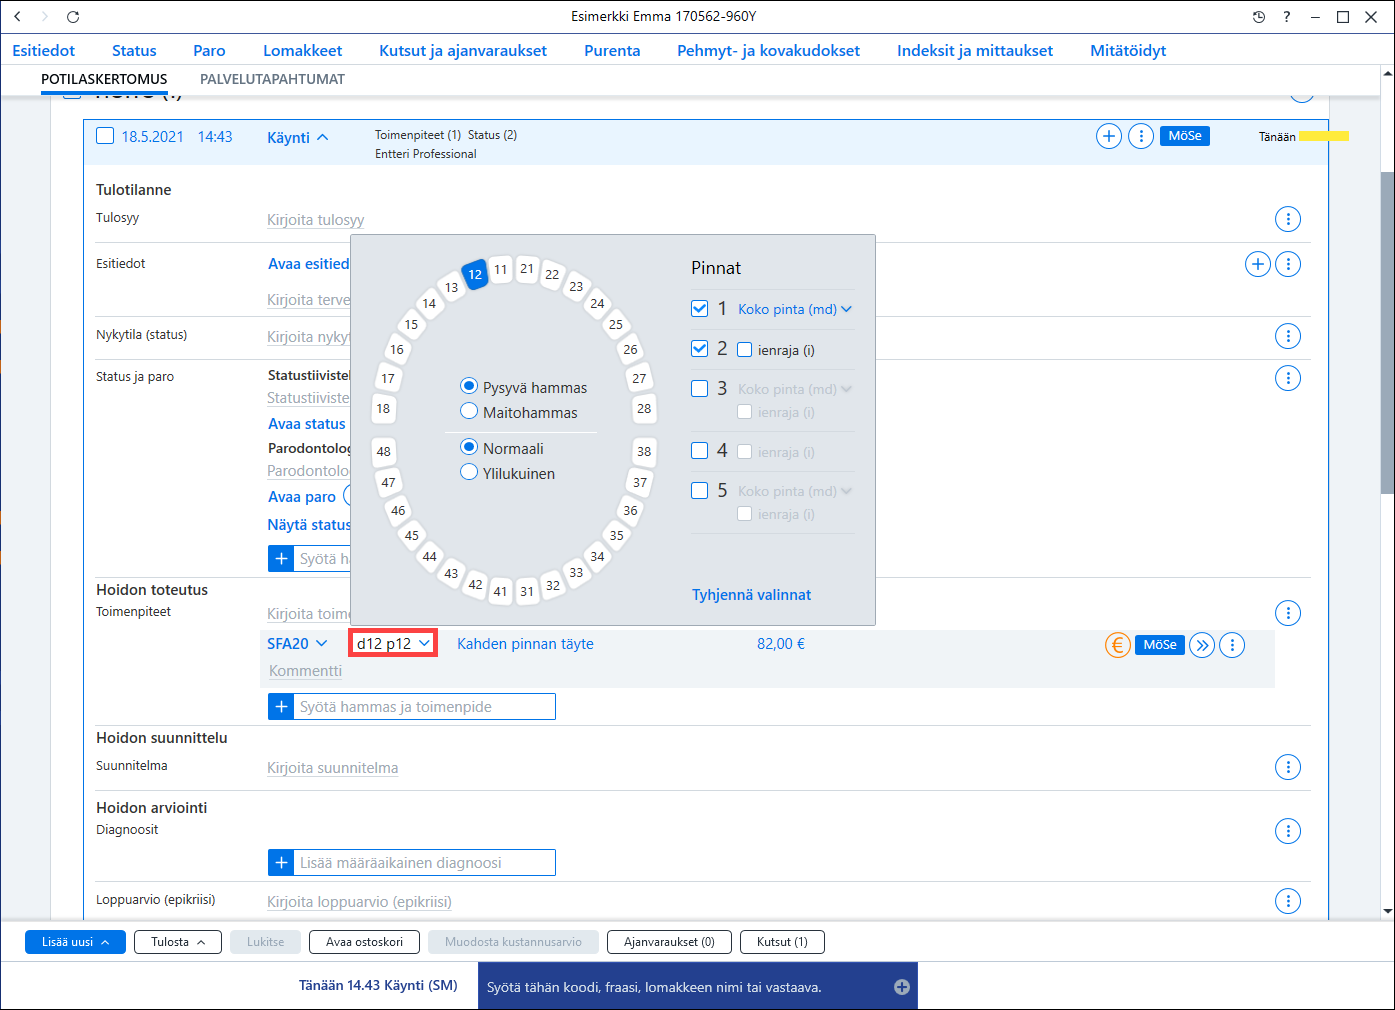Click the Avaa ostoskori button

click(365, 942)
